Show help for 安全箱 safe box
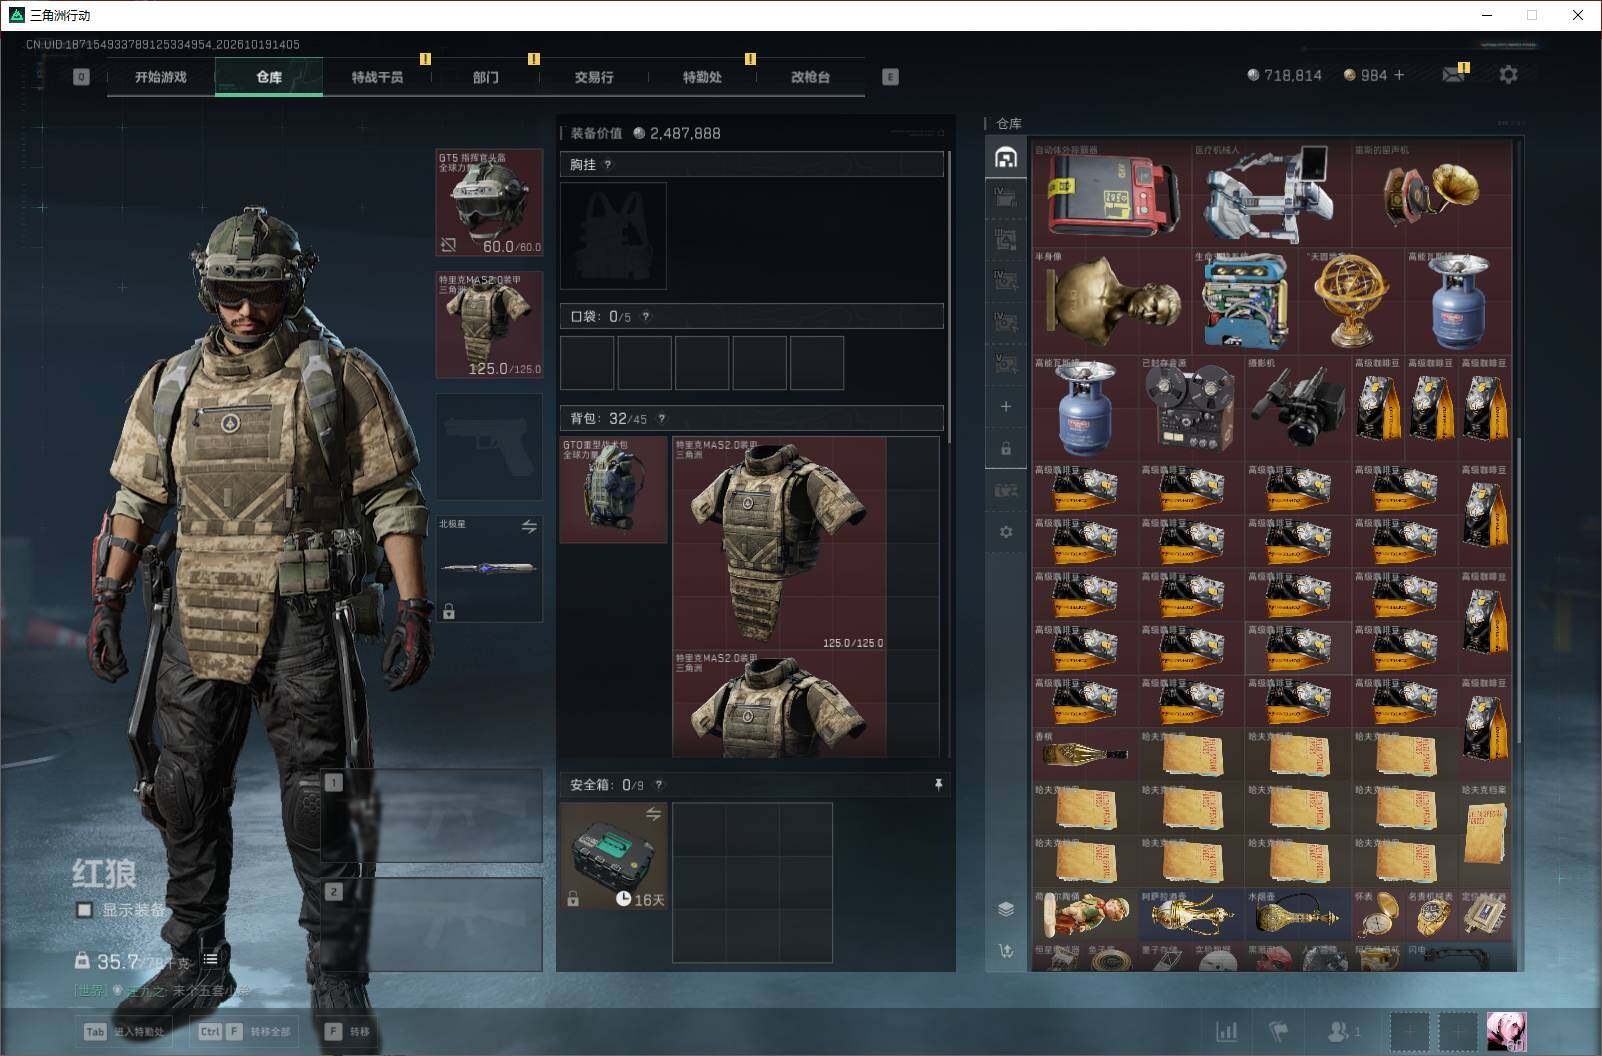 click(659, 785)
